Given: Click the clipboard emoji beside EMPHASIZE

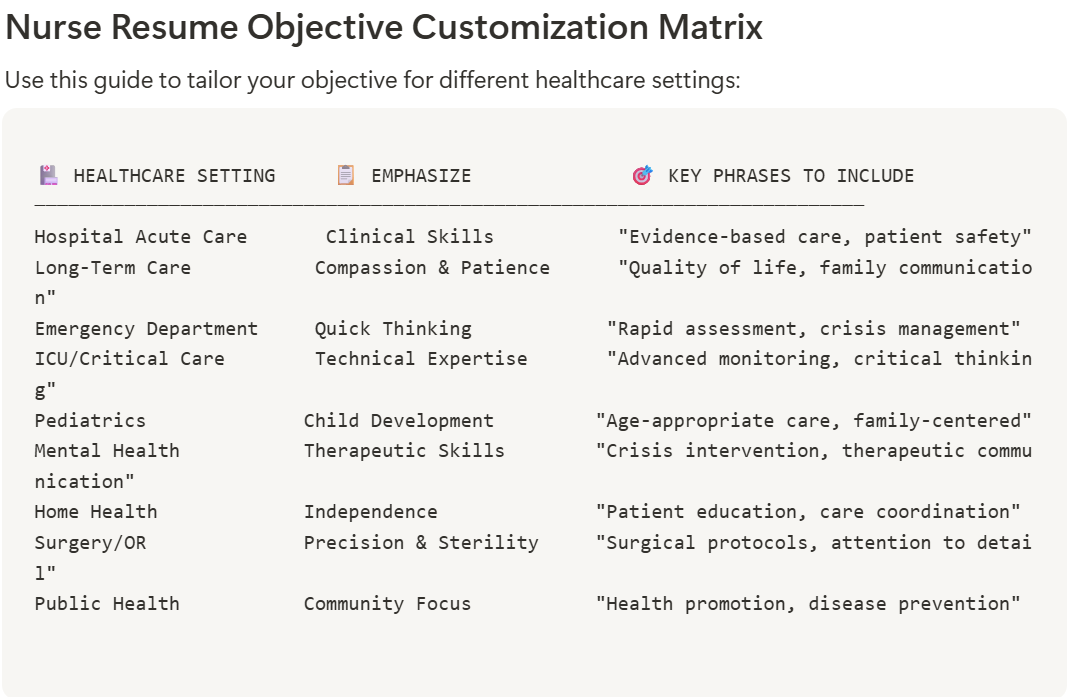Looking at the screenshot, I should [346, 176].
